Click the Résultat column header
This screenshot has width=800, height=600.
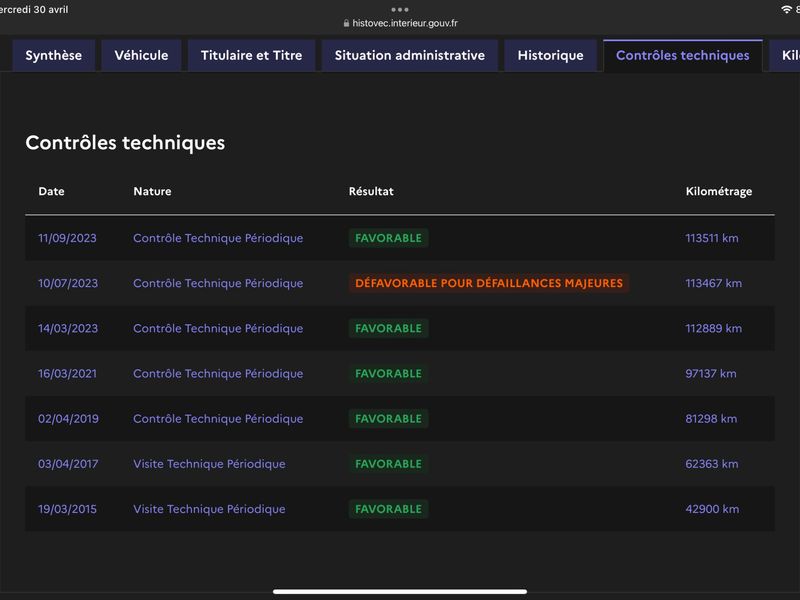click(x=371, y=191)
